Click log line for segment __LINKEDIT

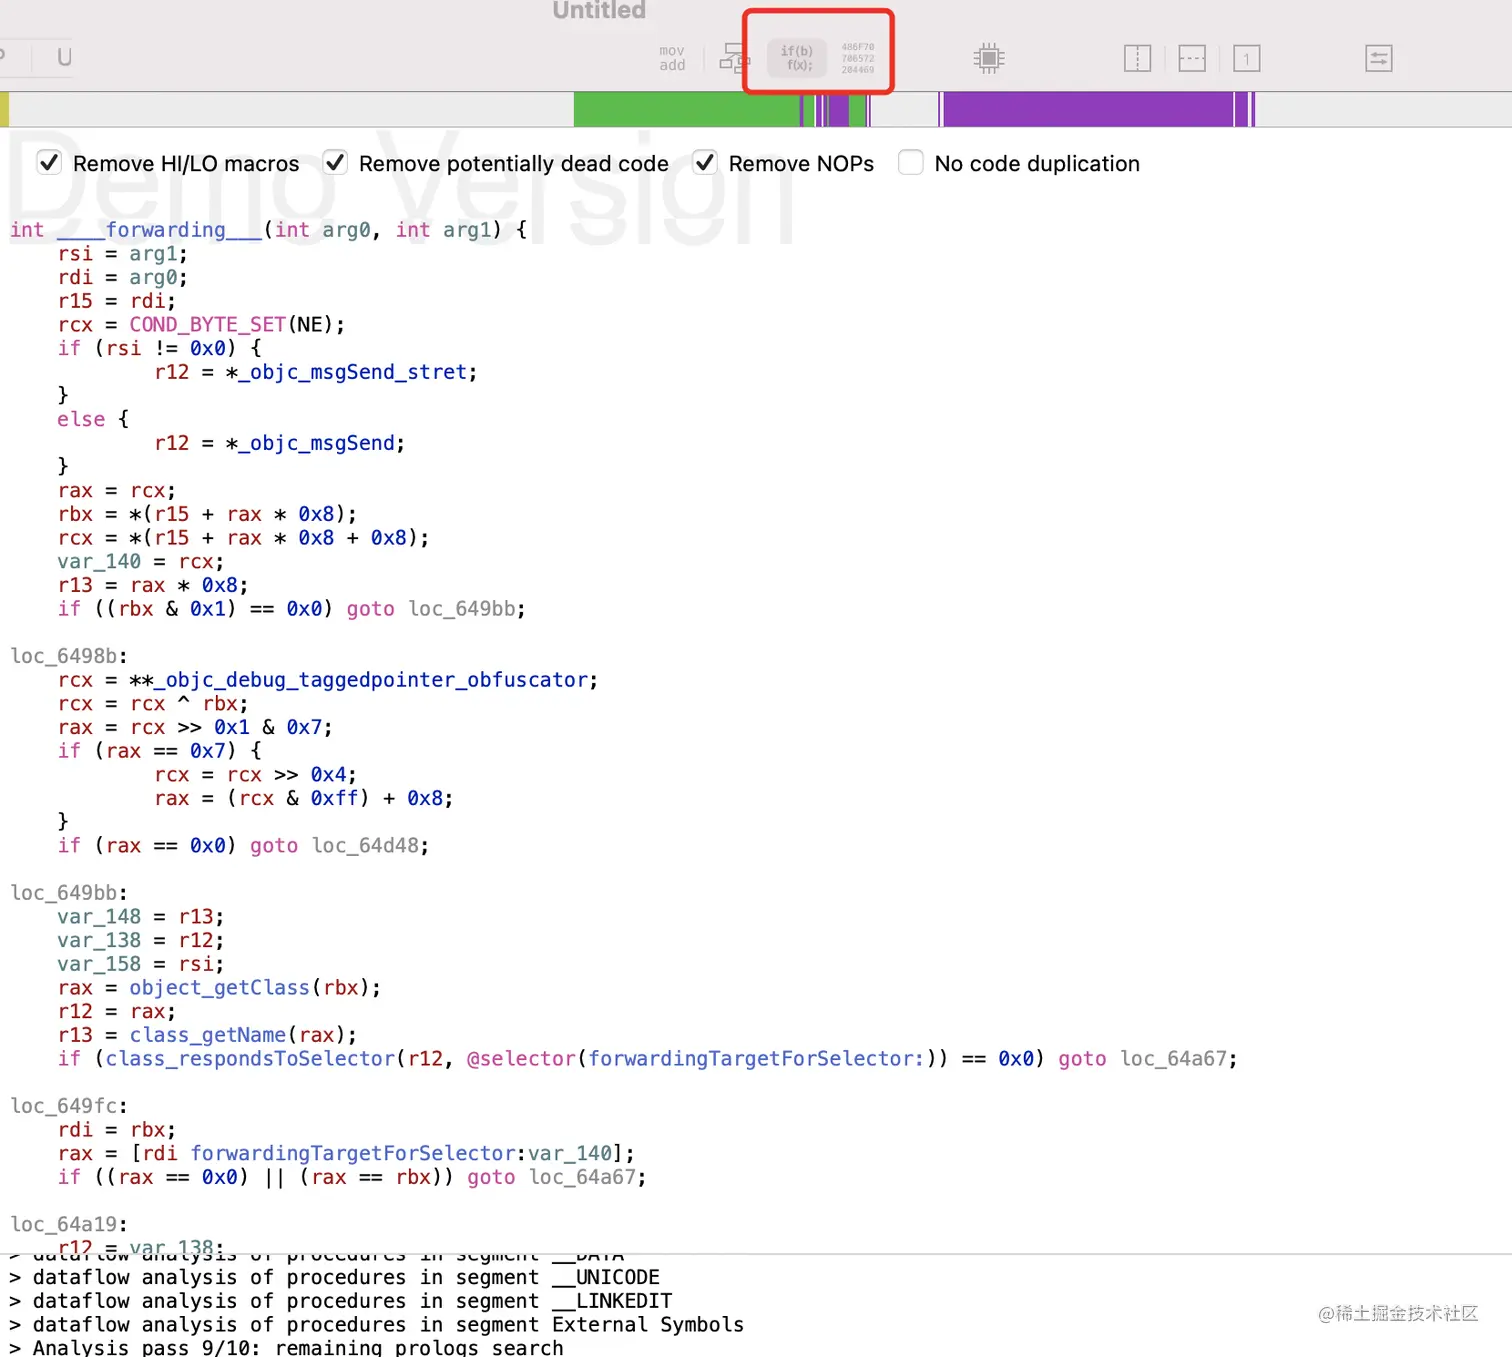pyautogui.click(x=340, y=1301)
